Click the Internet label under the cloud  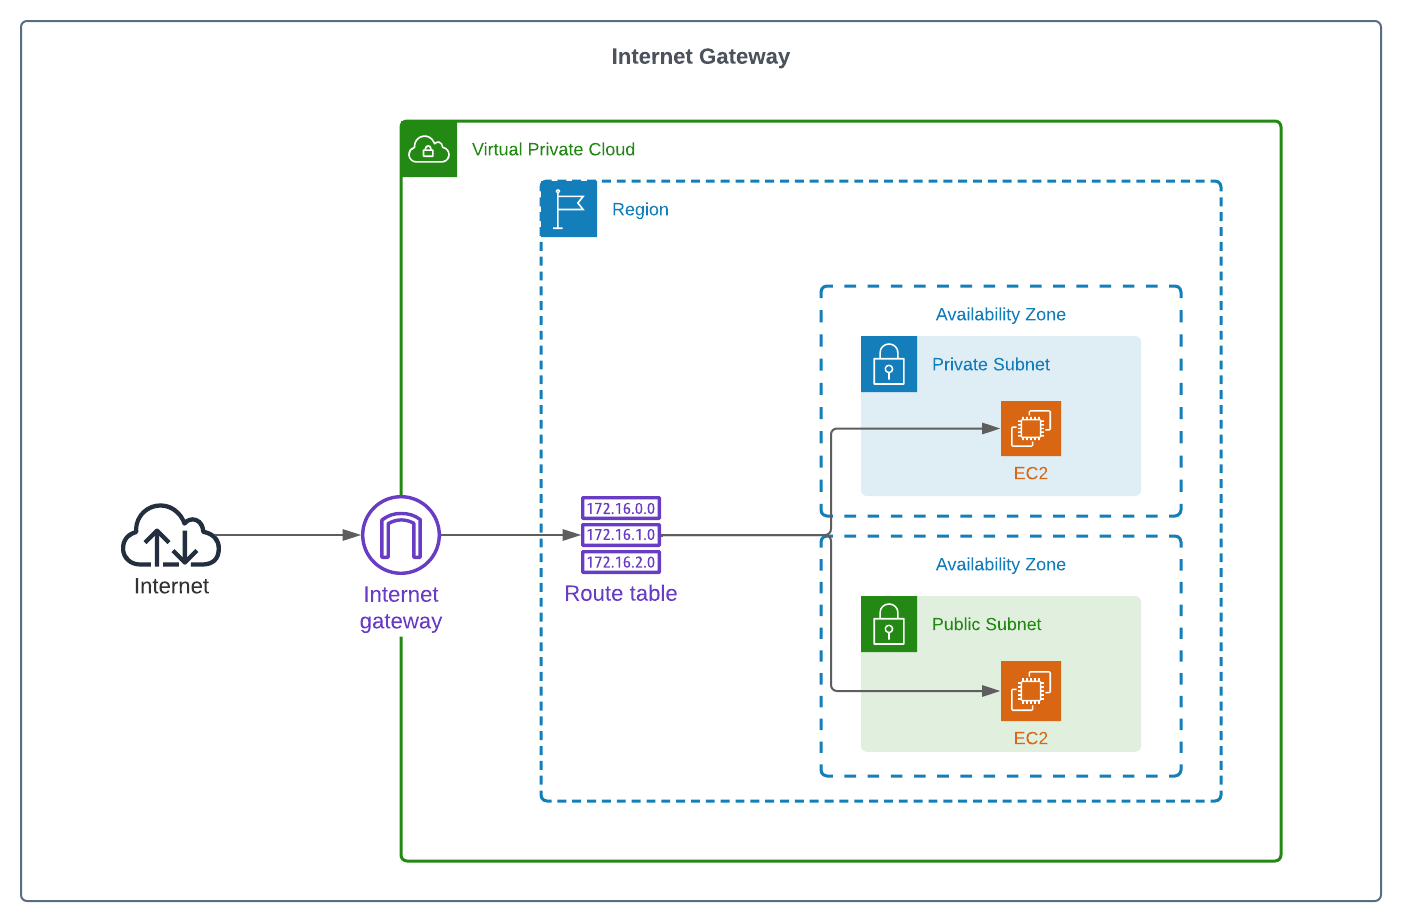click(x=171, y=586)
